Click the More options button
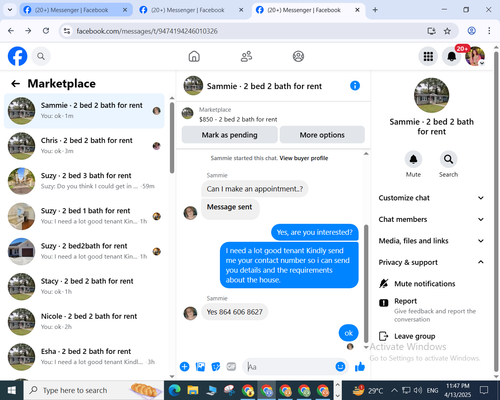This screenshot has width=500, height=400. (x=322, y=135)
